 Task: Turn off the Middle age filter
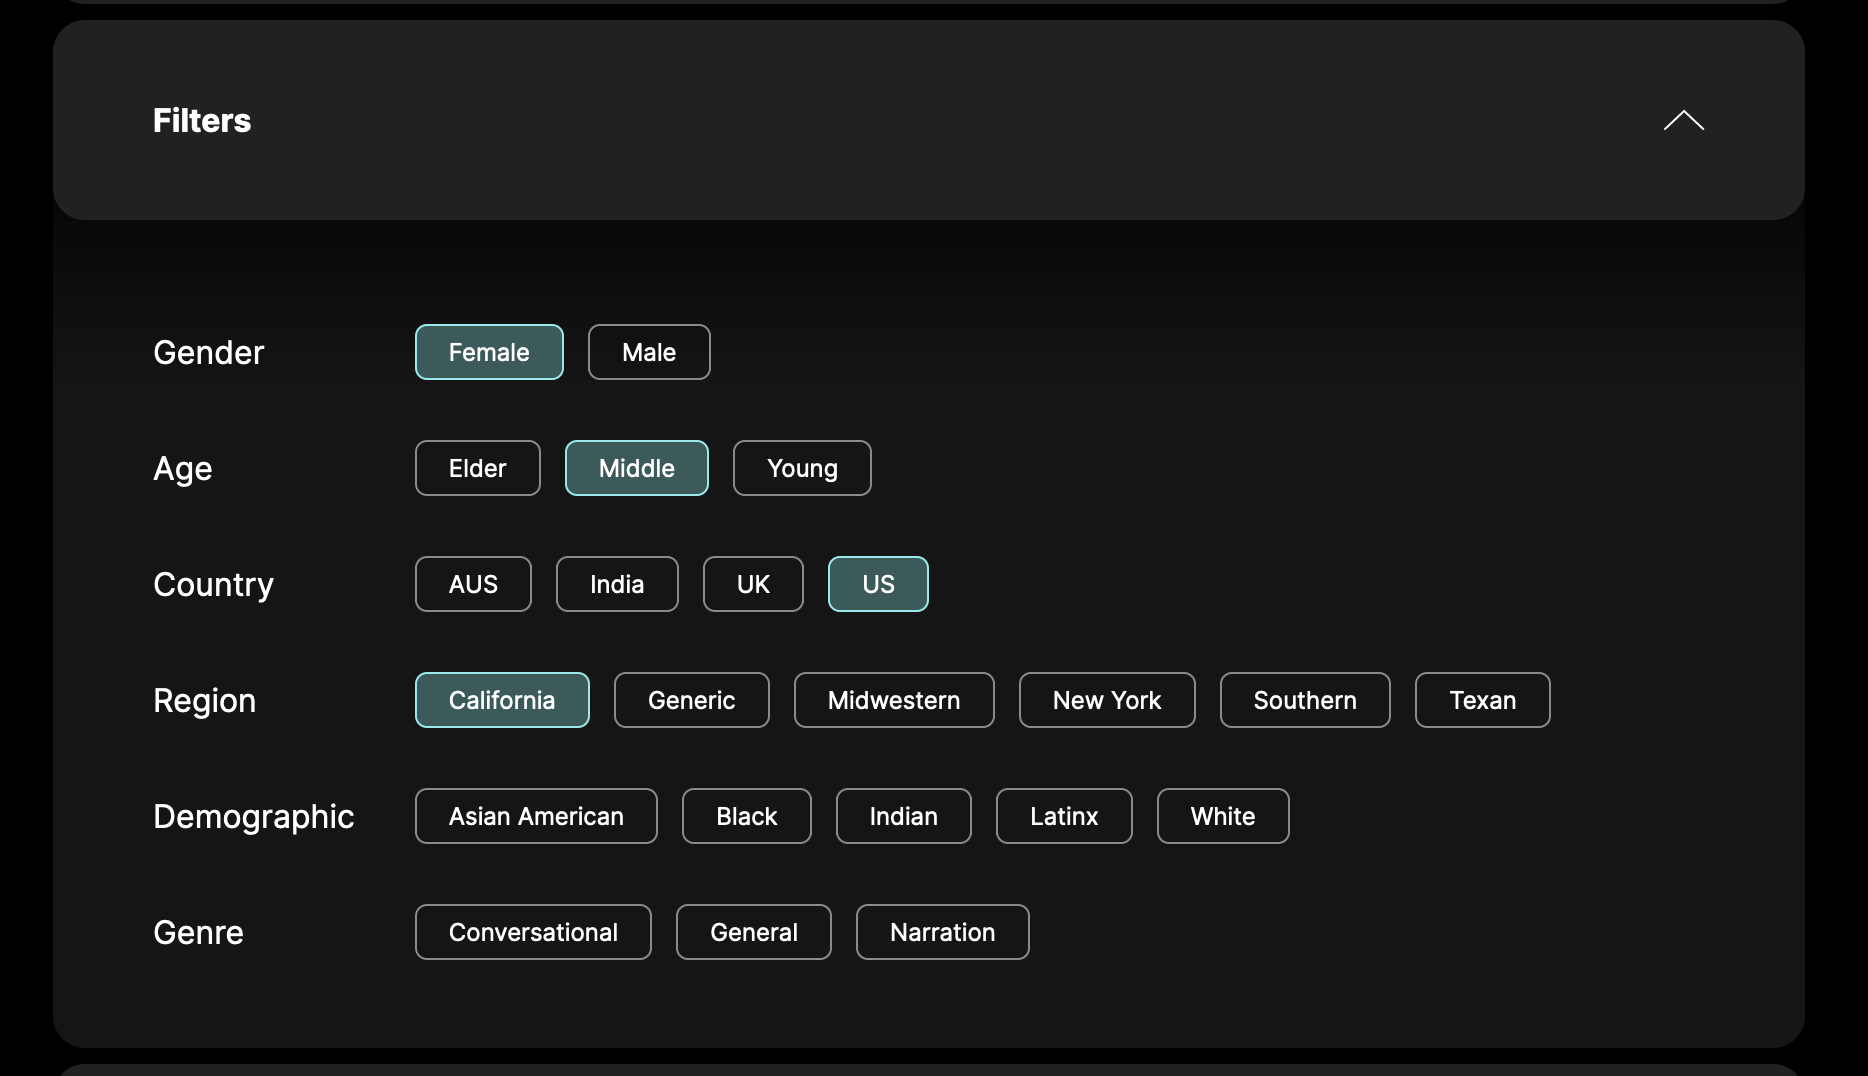[x=636, y=468]
